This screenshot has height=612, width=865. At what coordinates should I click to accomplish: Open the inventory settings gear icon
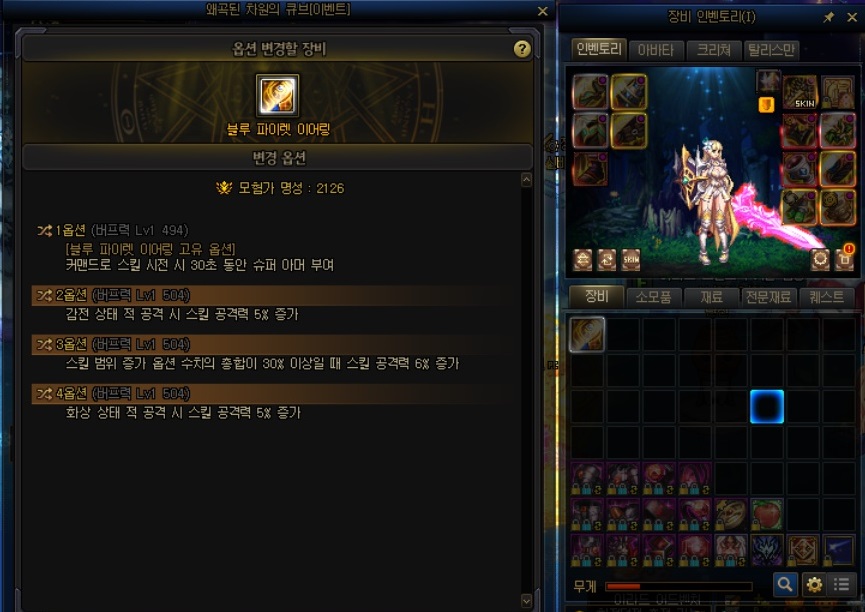814,584
